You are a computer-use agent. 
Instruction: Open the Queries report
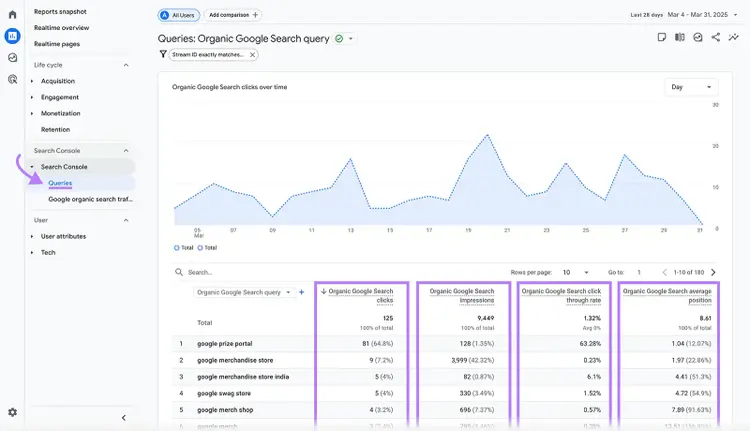[60, 183]
